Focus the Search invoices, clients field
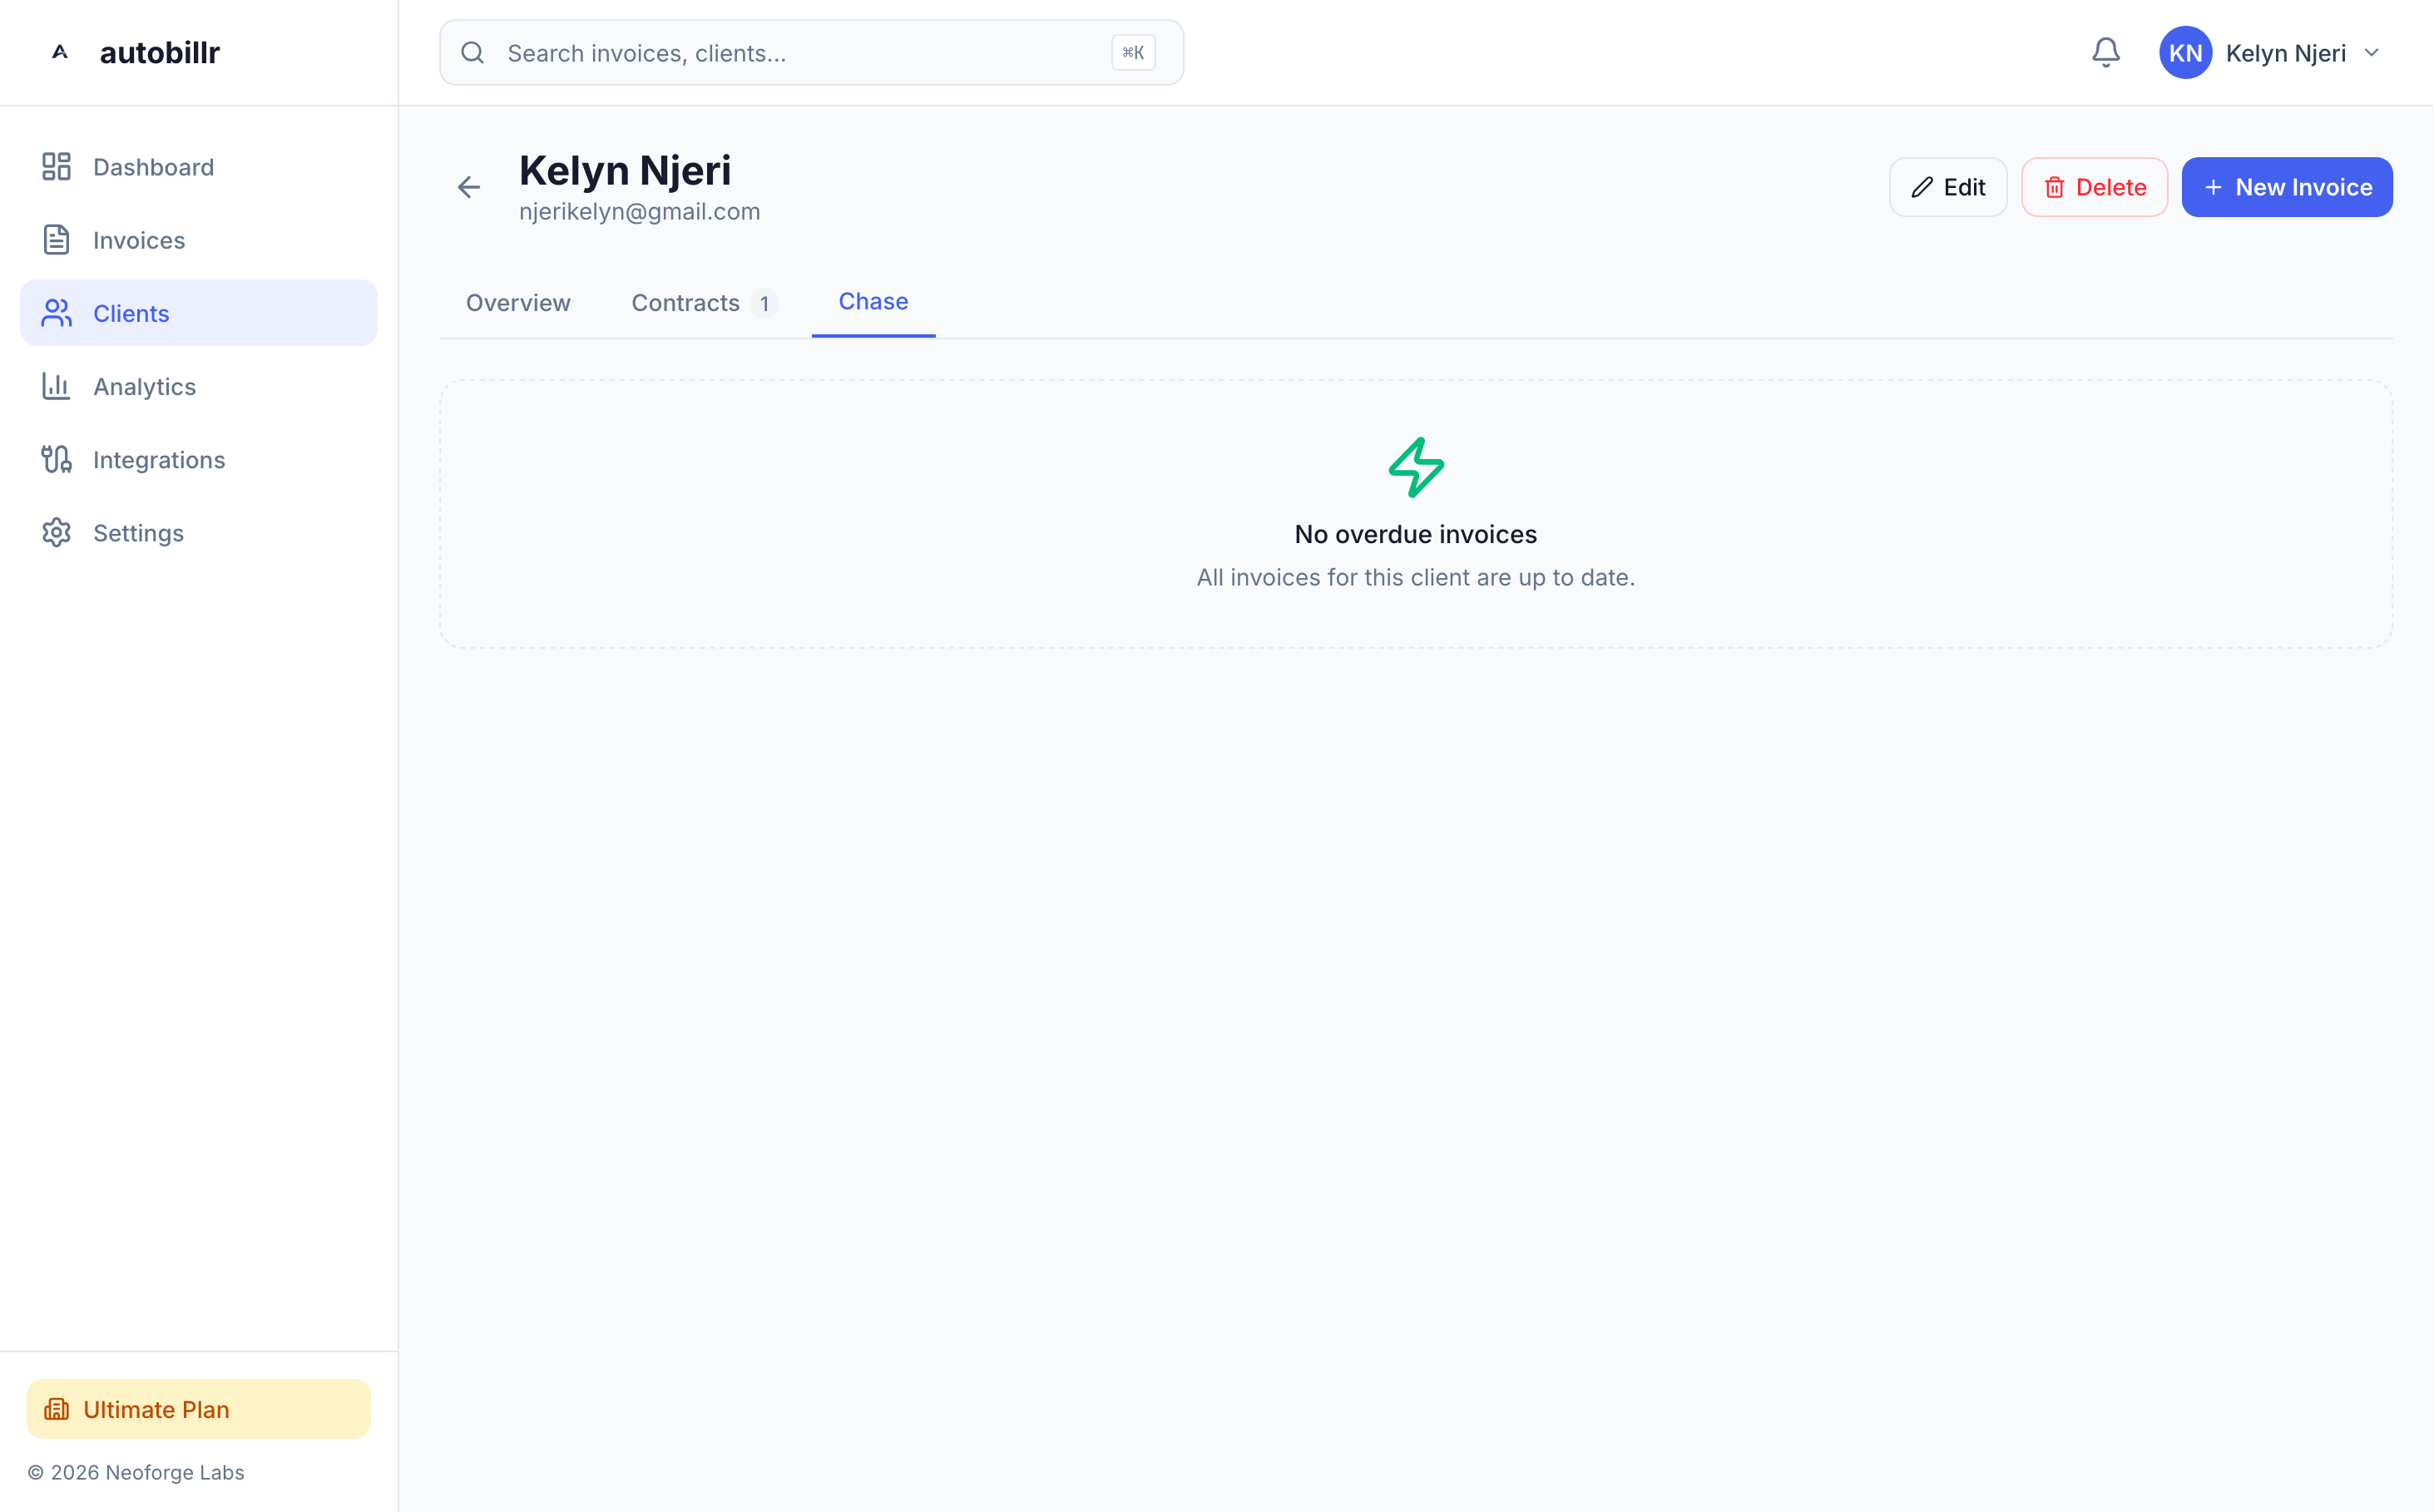Viewport: 2434px width, 1512px height. [x=800, y=53]
